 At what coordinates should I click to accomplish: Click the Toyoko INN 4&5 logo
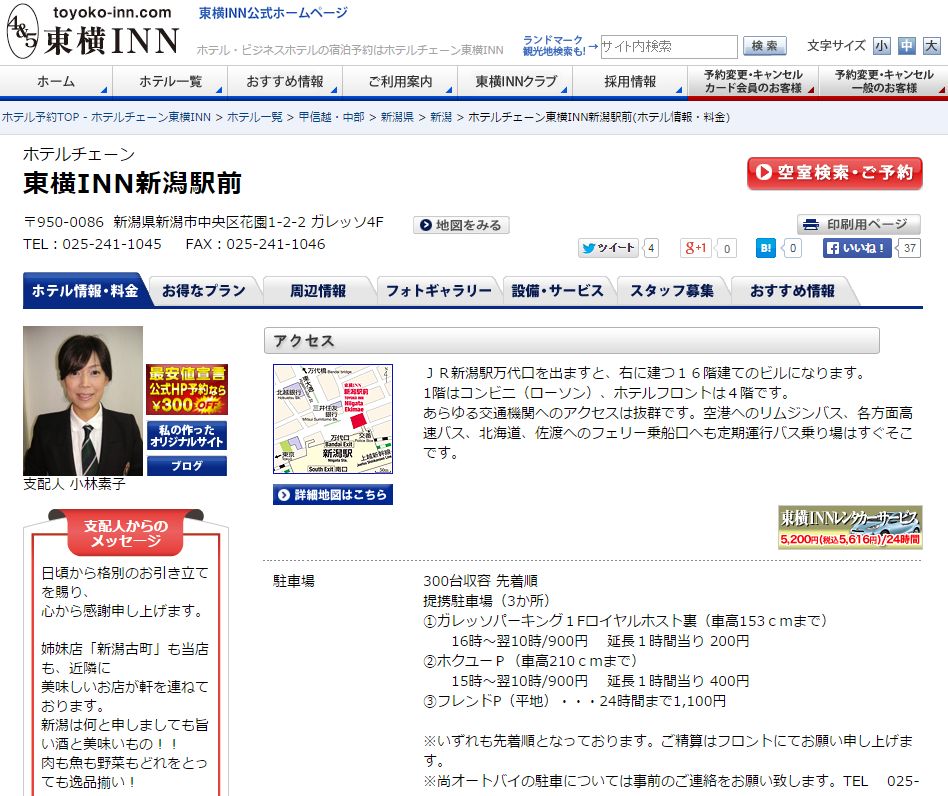[x=93, y=31]
